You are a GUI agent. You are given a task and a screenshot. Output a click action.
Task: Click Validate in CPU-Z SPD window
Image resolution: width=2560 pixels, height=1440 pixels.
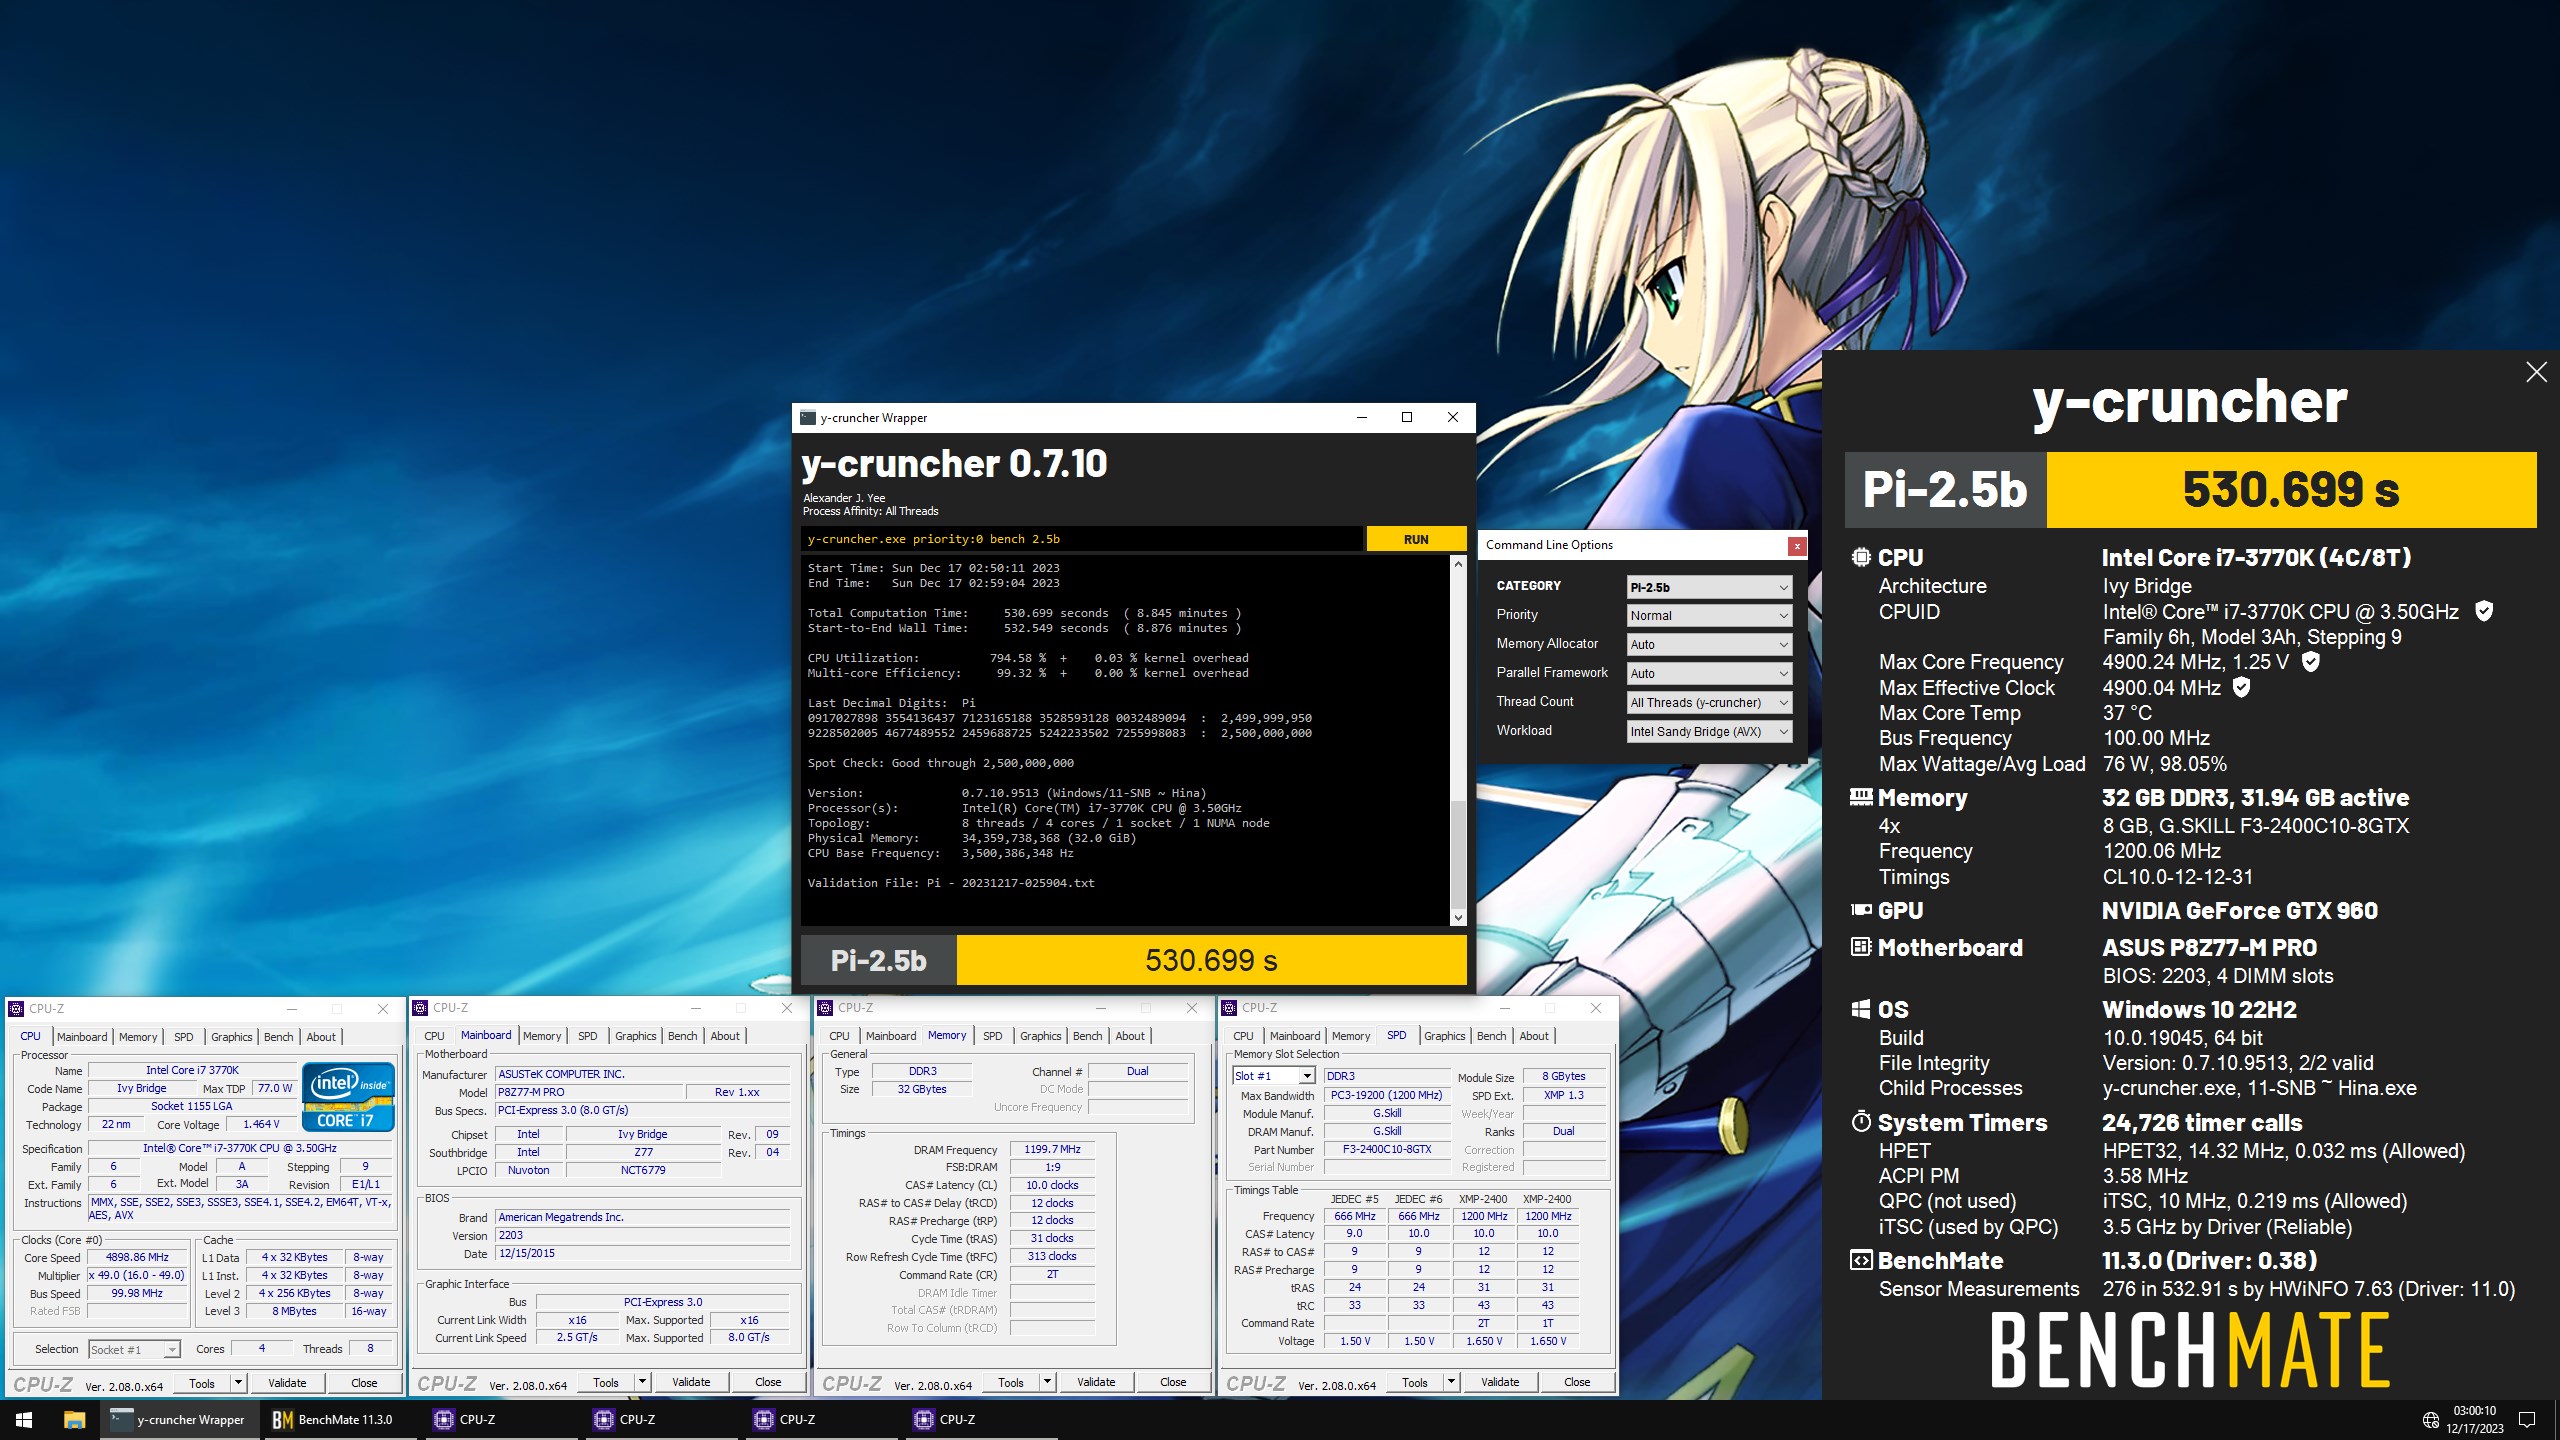(x=1500, y=1383)
